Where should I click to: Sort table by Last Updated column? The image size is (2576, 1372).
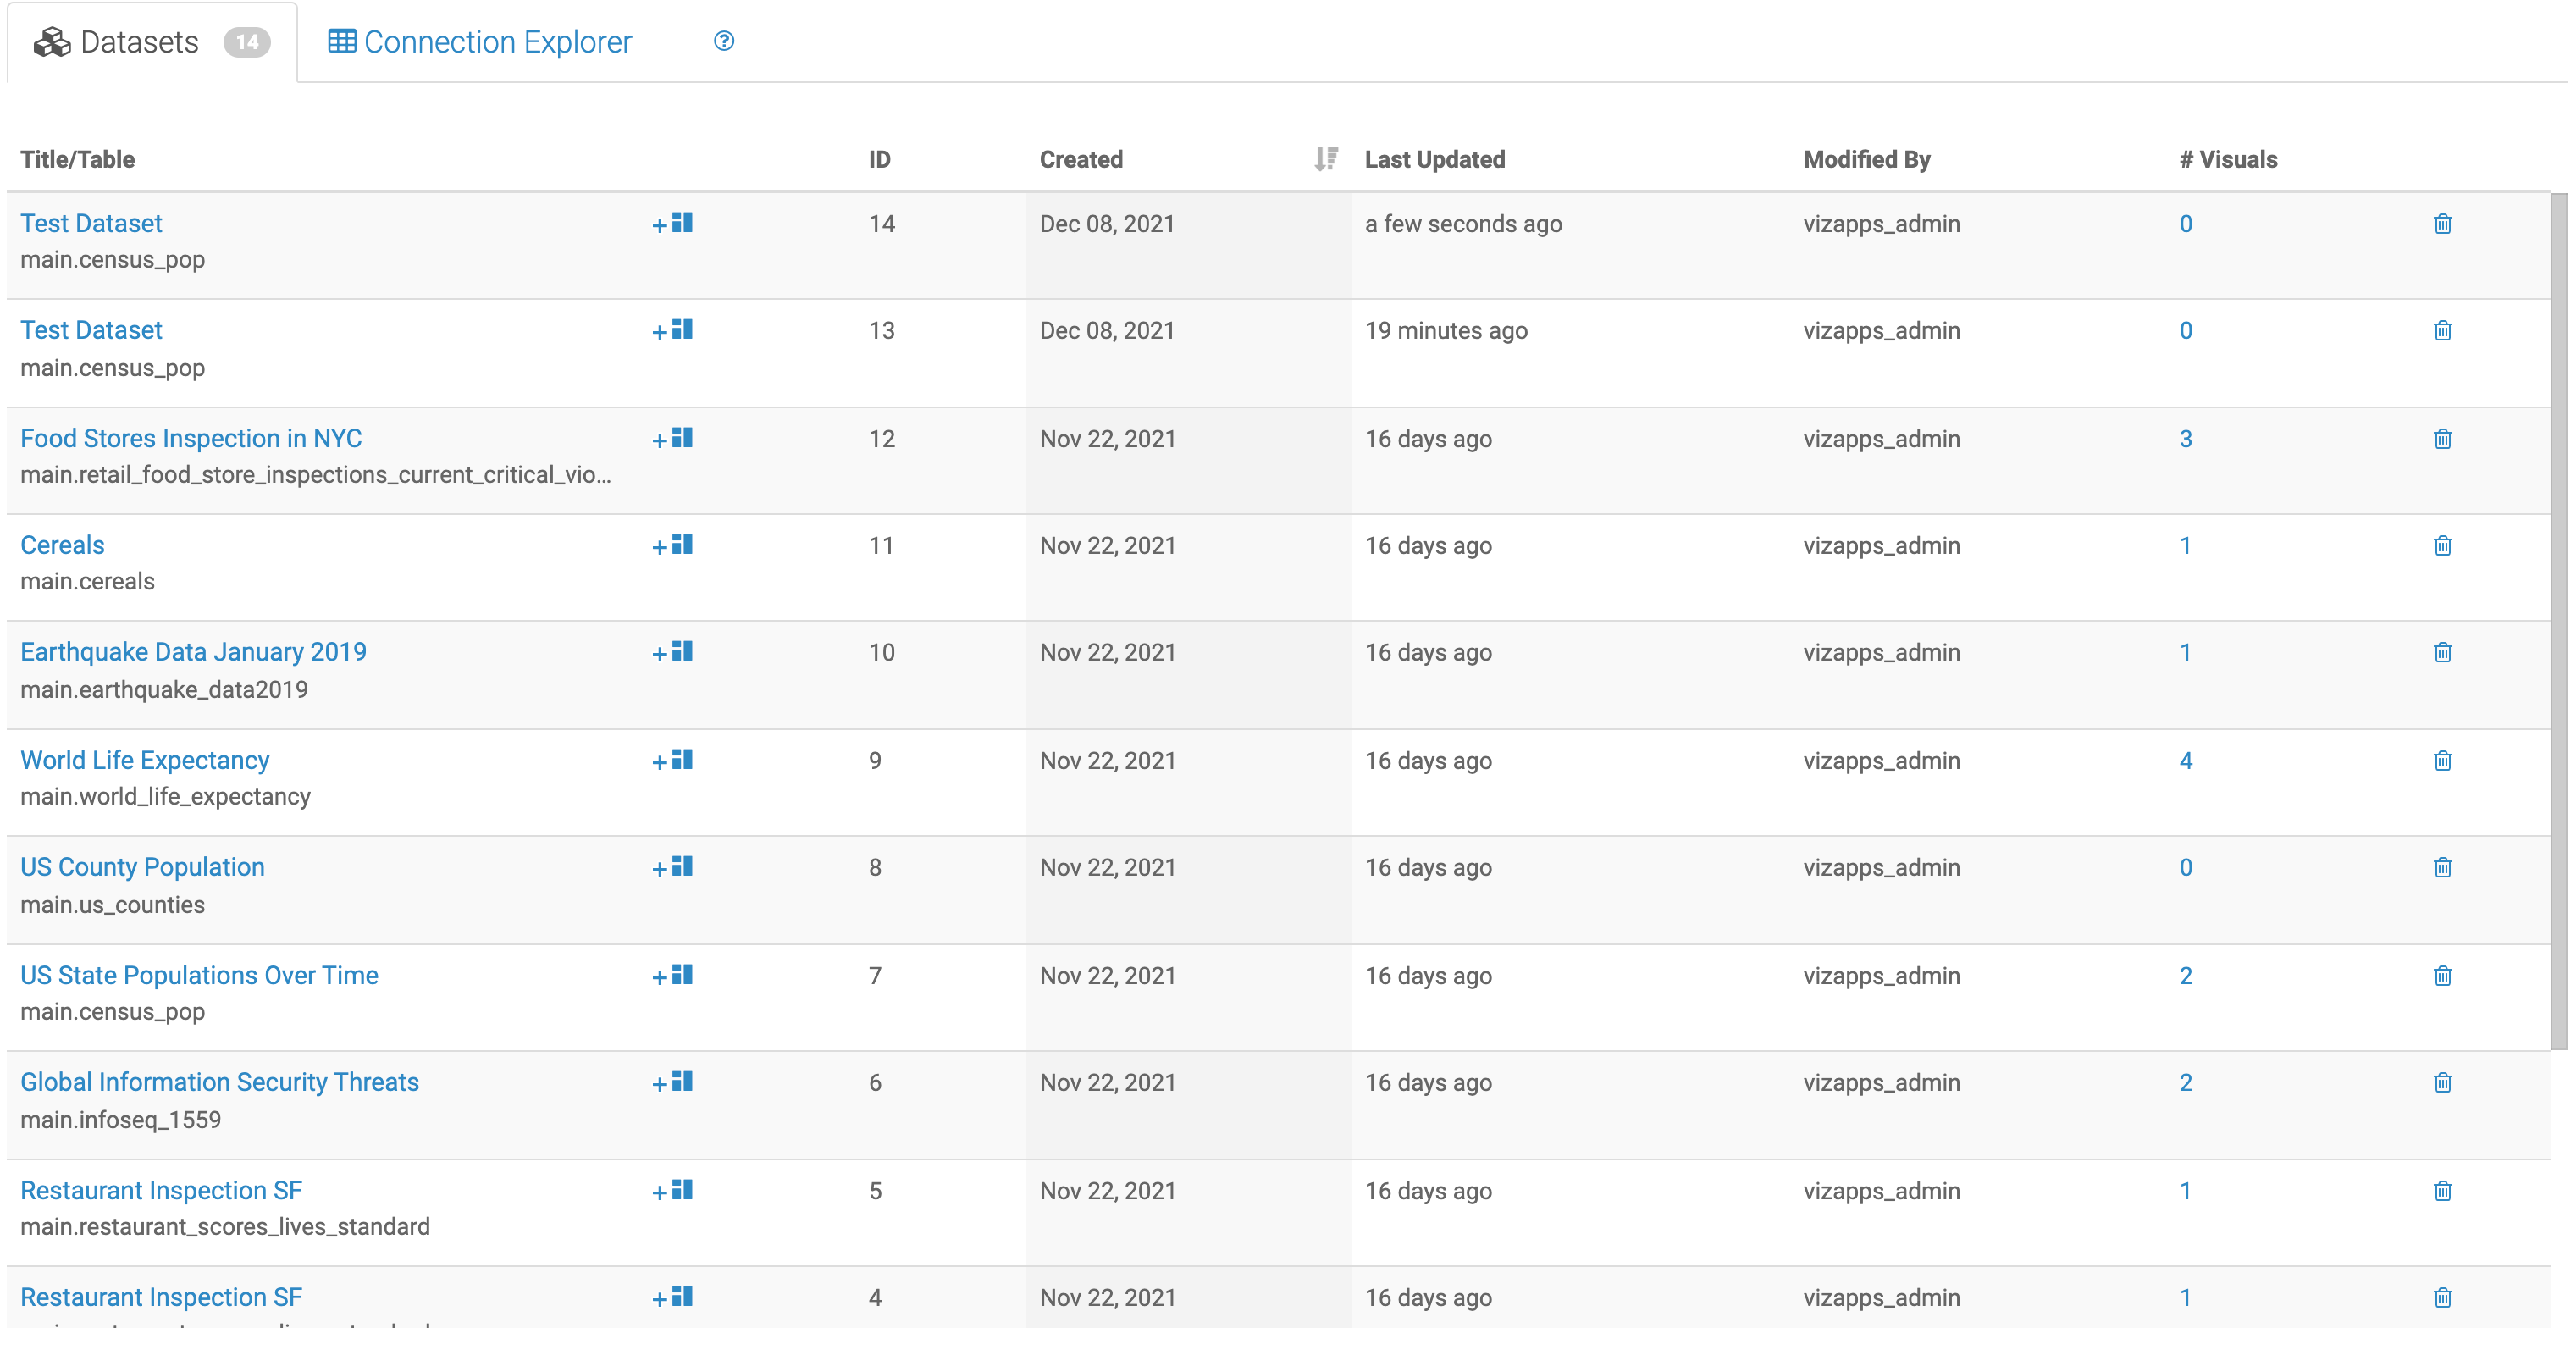coord(1434,159)
